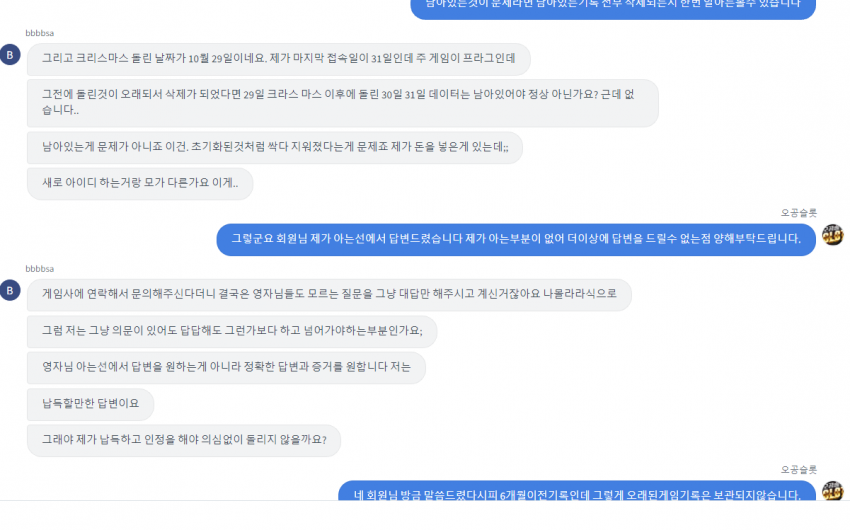This screenshot has width=850, height=530.
Task: Click the empty message input area below chat
Action: pos(425,515)
